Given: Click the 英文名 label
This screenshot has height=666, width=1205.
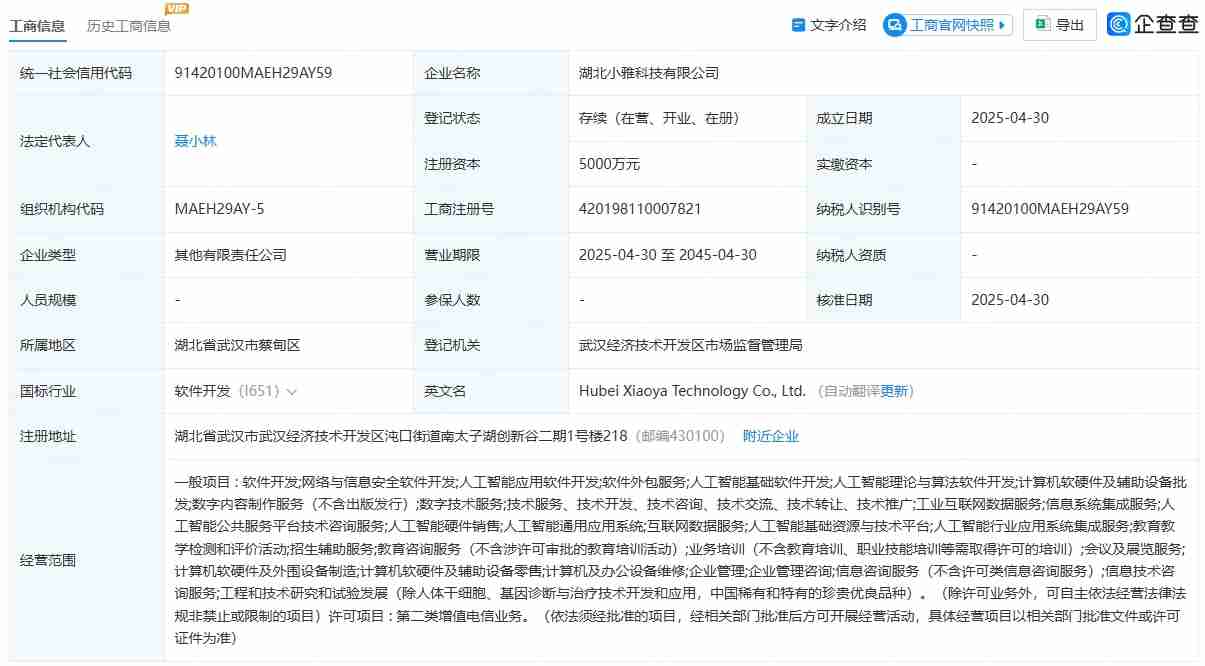Looking at the screenshot, I should pos(445,391).
